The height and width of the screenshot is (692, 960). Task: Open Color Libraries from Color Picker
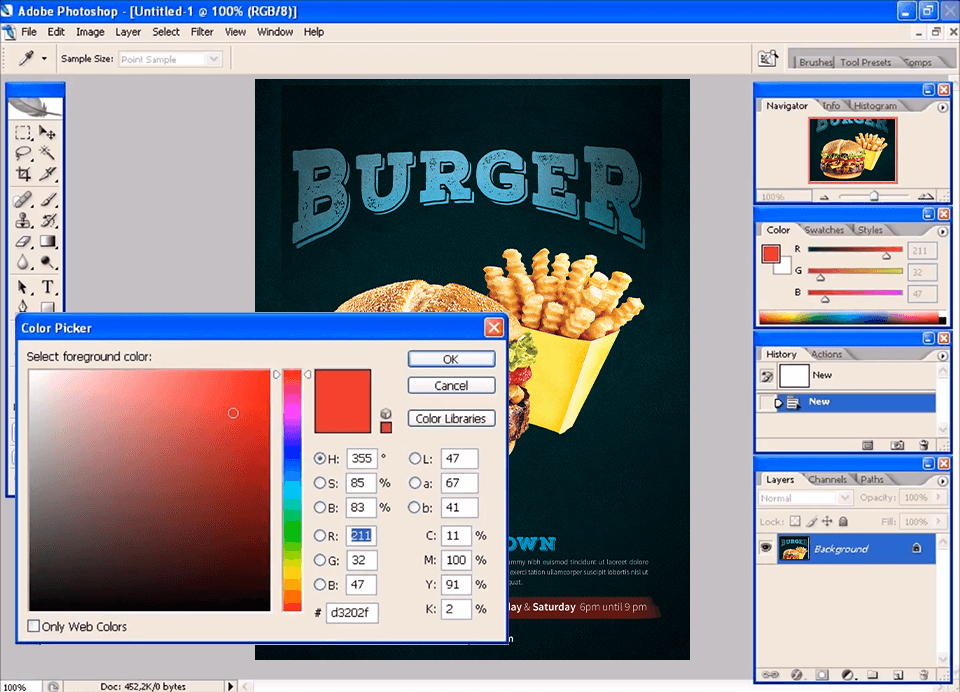click(451, 419)
